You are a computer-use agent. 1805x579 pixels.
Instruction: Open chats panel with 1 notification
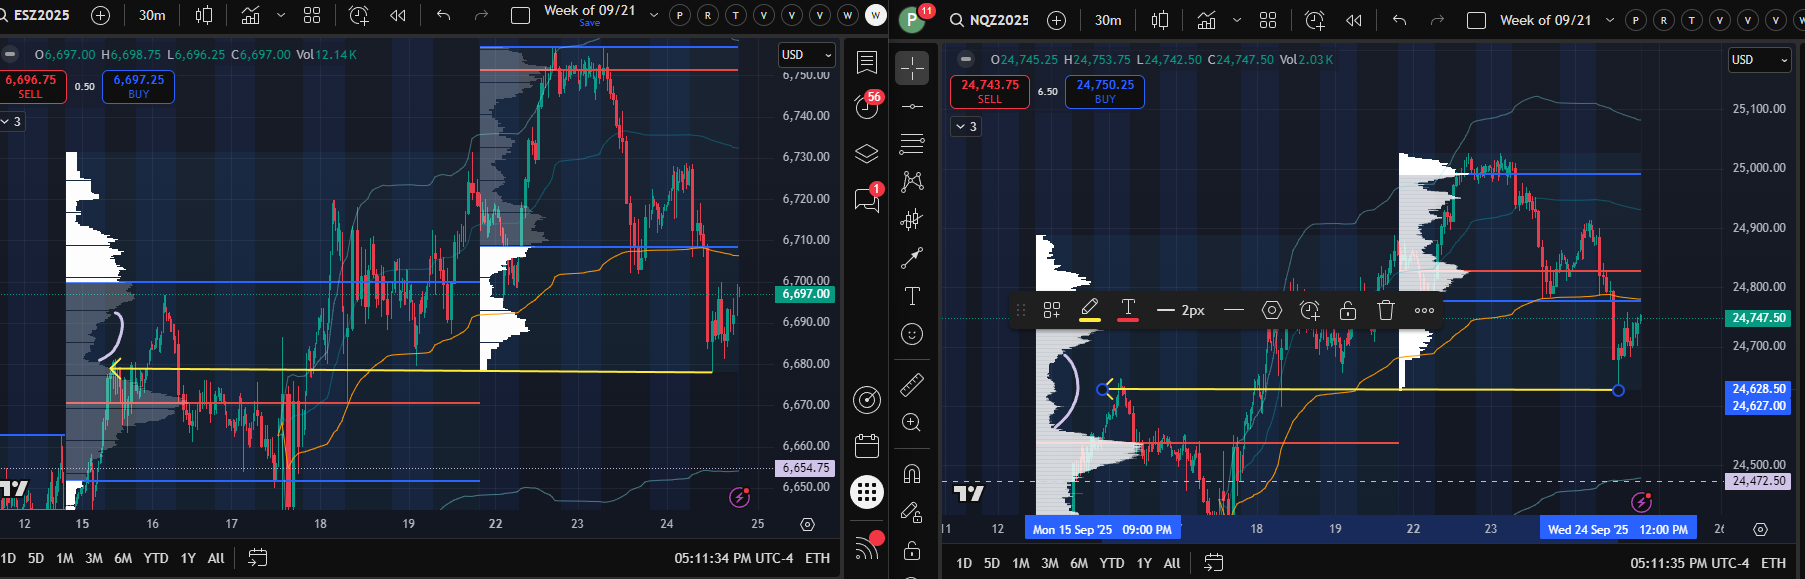pos(867,199)
